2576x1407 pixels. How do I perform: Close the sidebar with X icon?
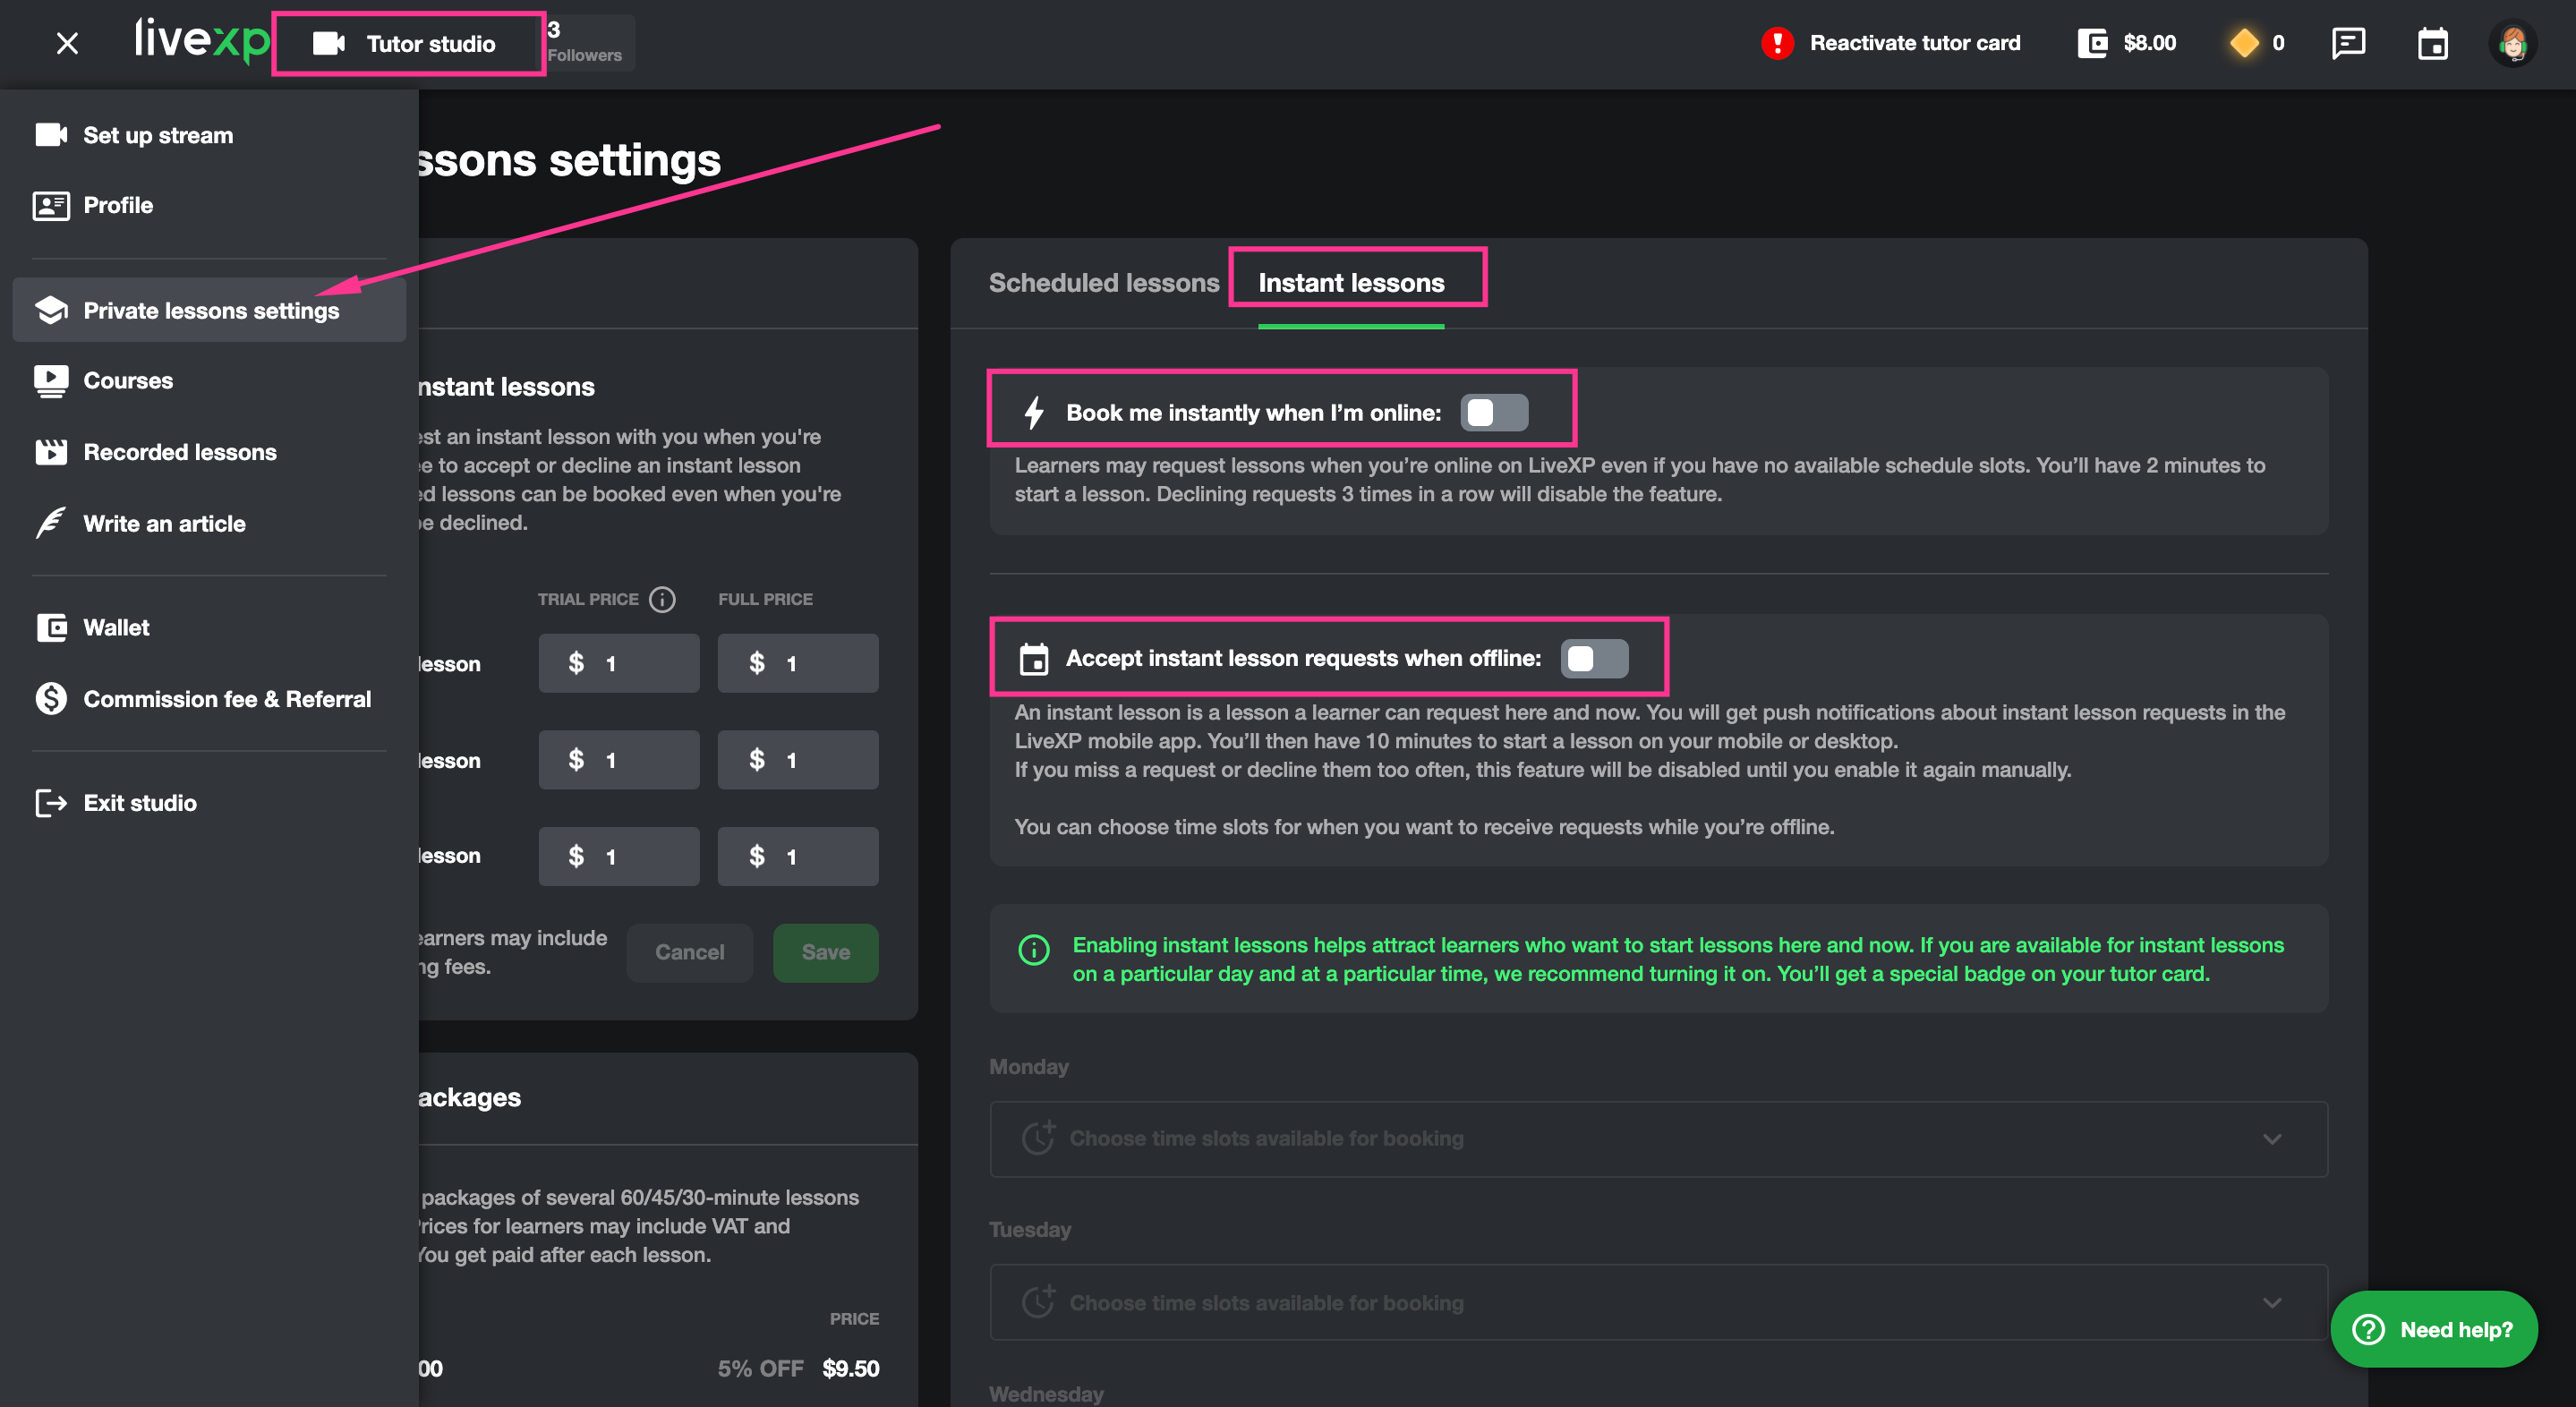(67, 43)
